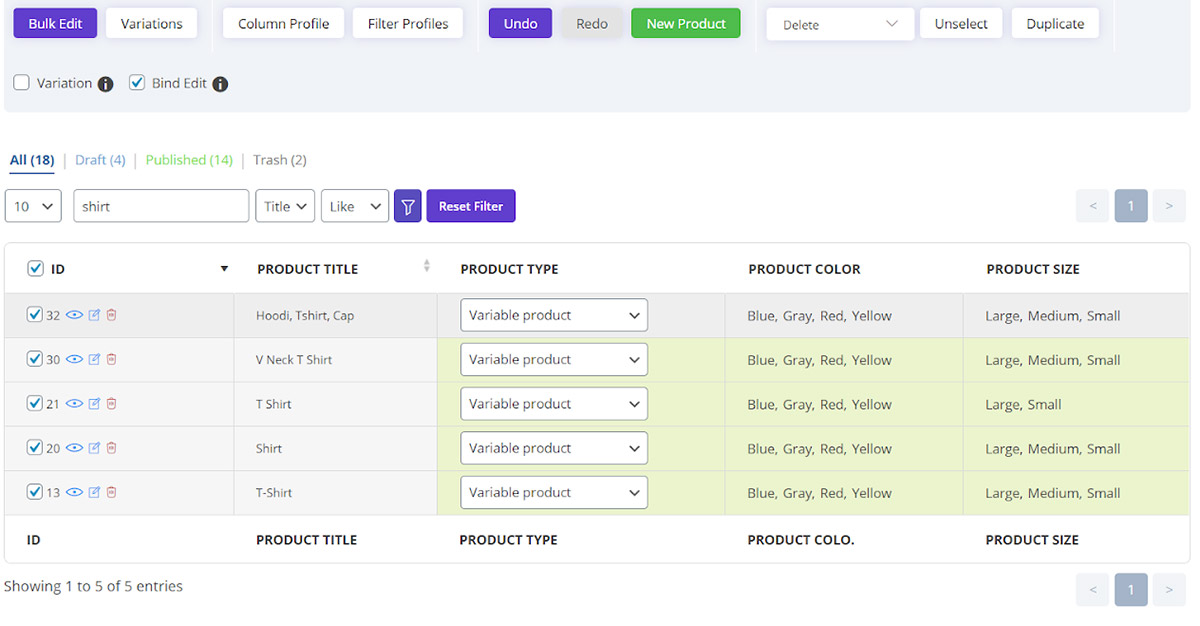1200x626 pixels.
Task: Show the Variation info tooltip icon
Action: click(106, 84)
